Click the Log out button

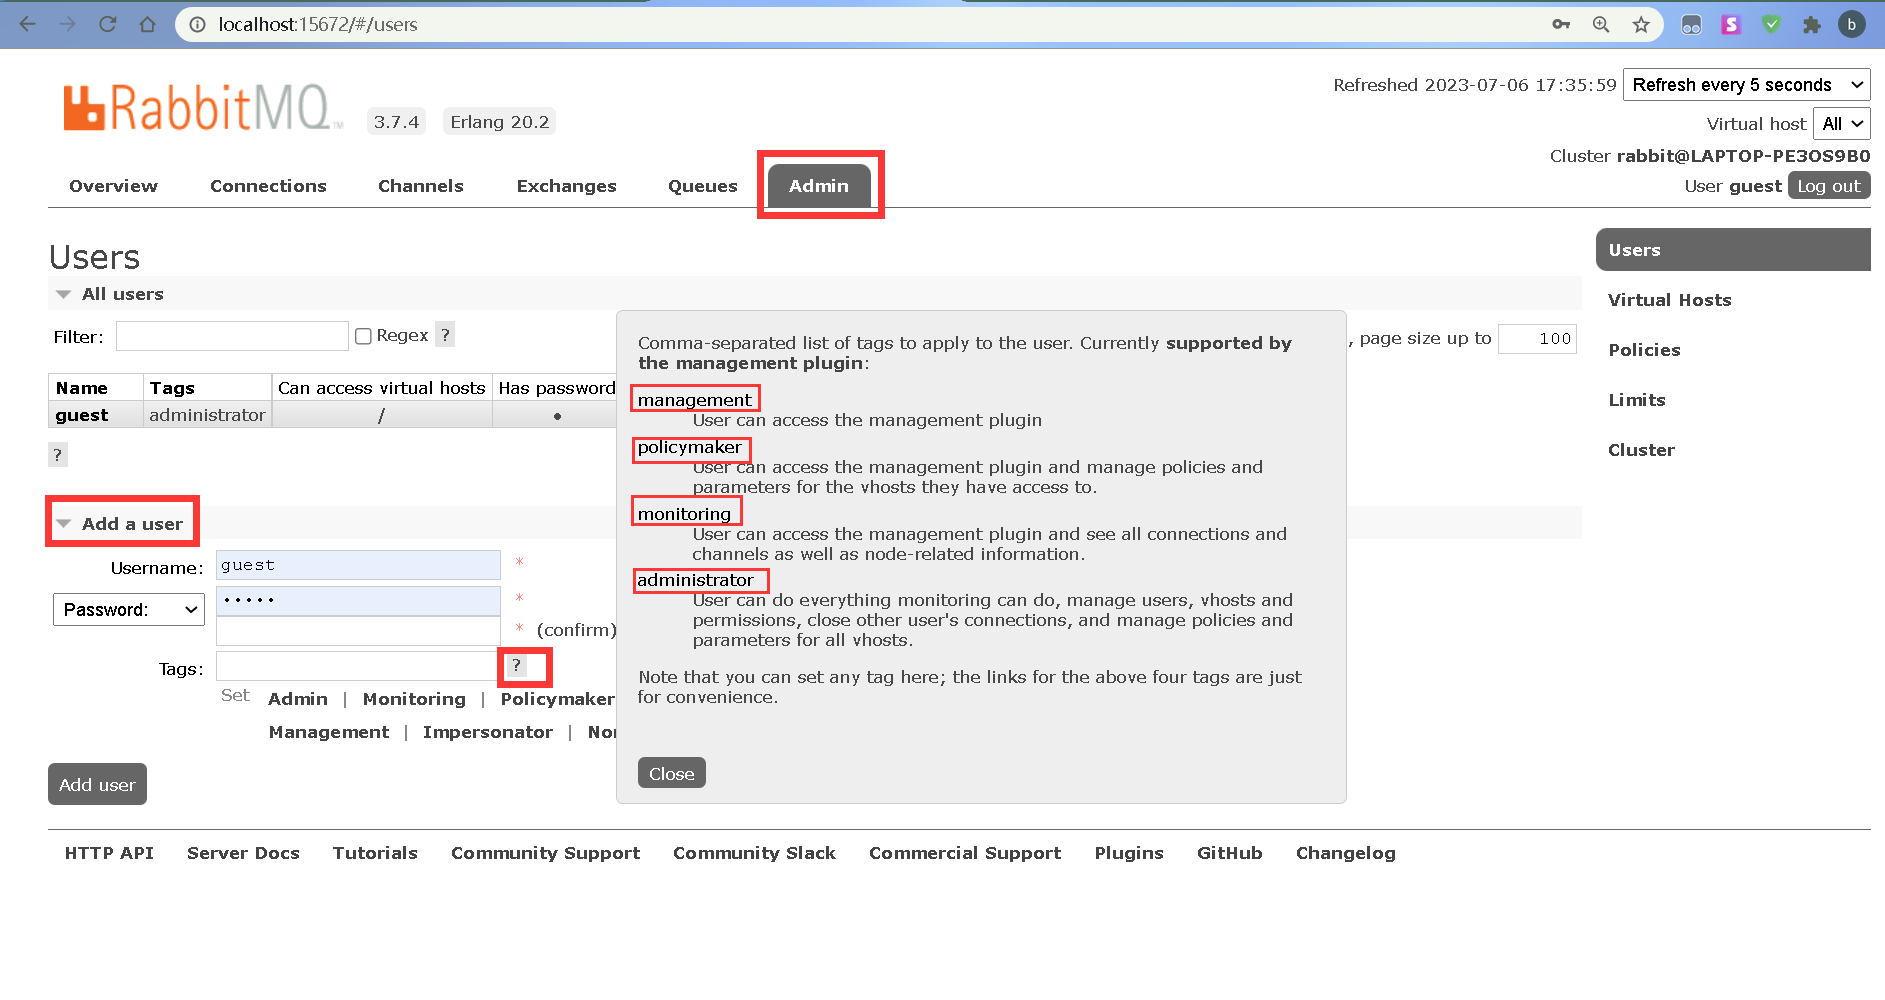[x=1828, y=186]
